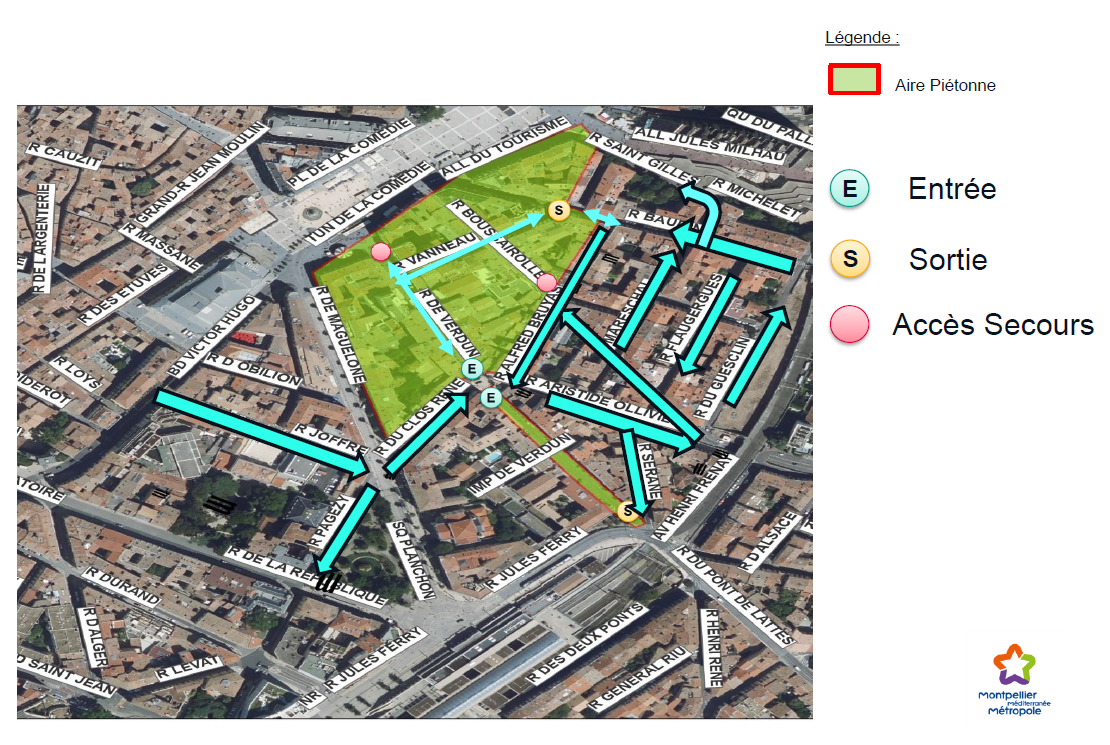Click the Entrée 'E' icon in legend

click(x=850, y=188)
